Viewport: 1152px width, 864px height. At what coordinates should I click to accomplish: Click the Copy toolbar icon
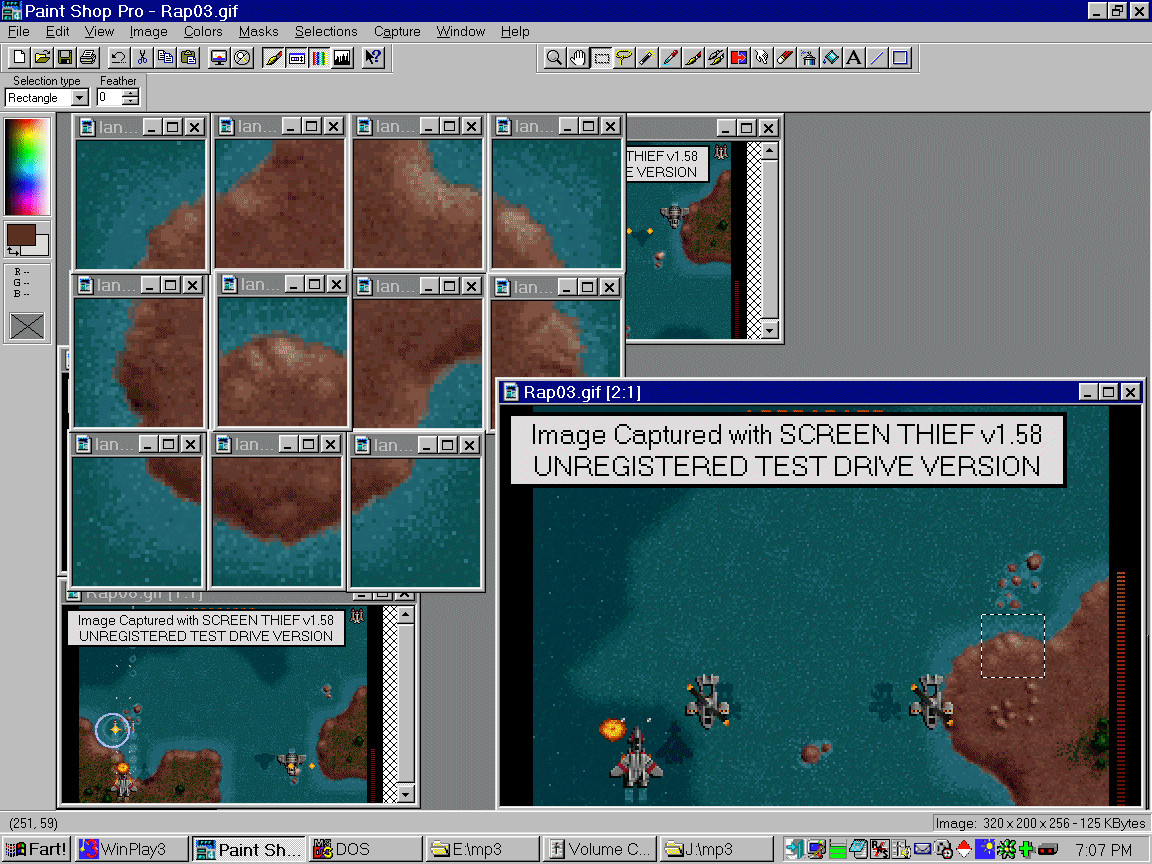click(165, 57)
